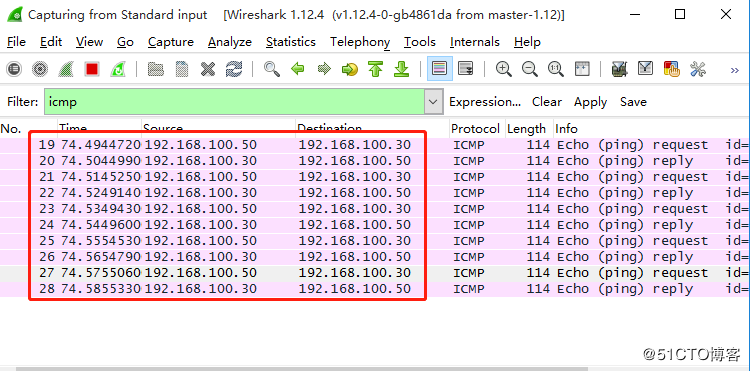Open the capture options icon

(x=40, y=69)
